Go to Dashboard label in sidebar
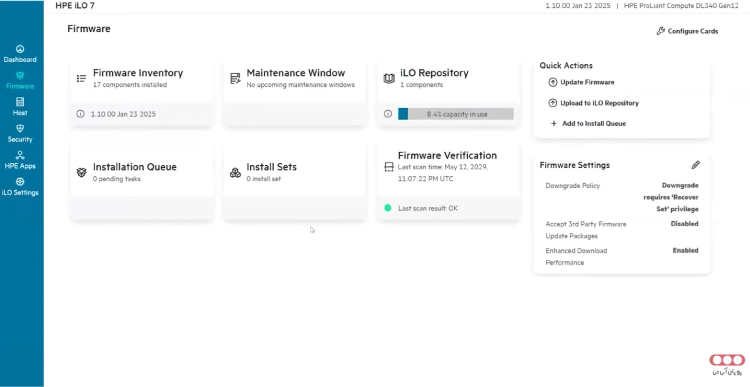 coord(20,60)
